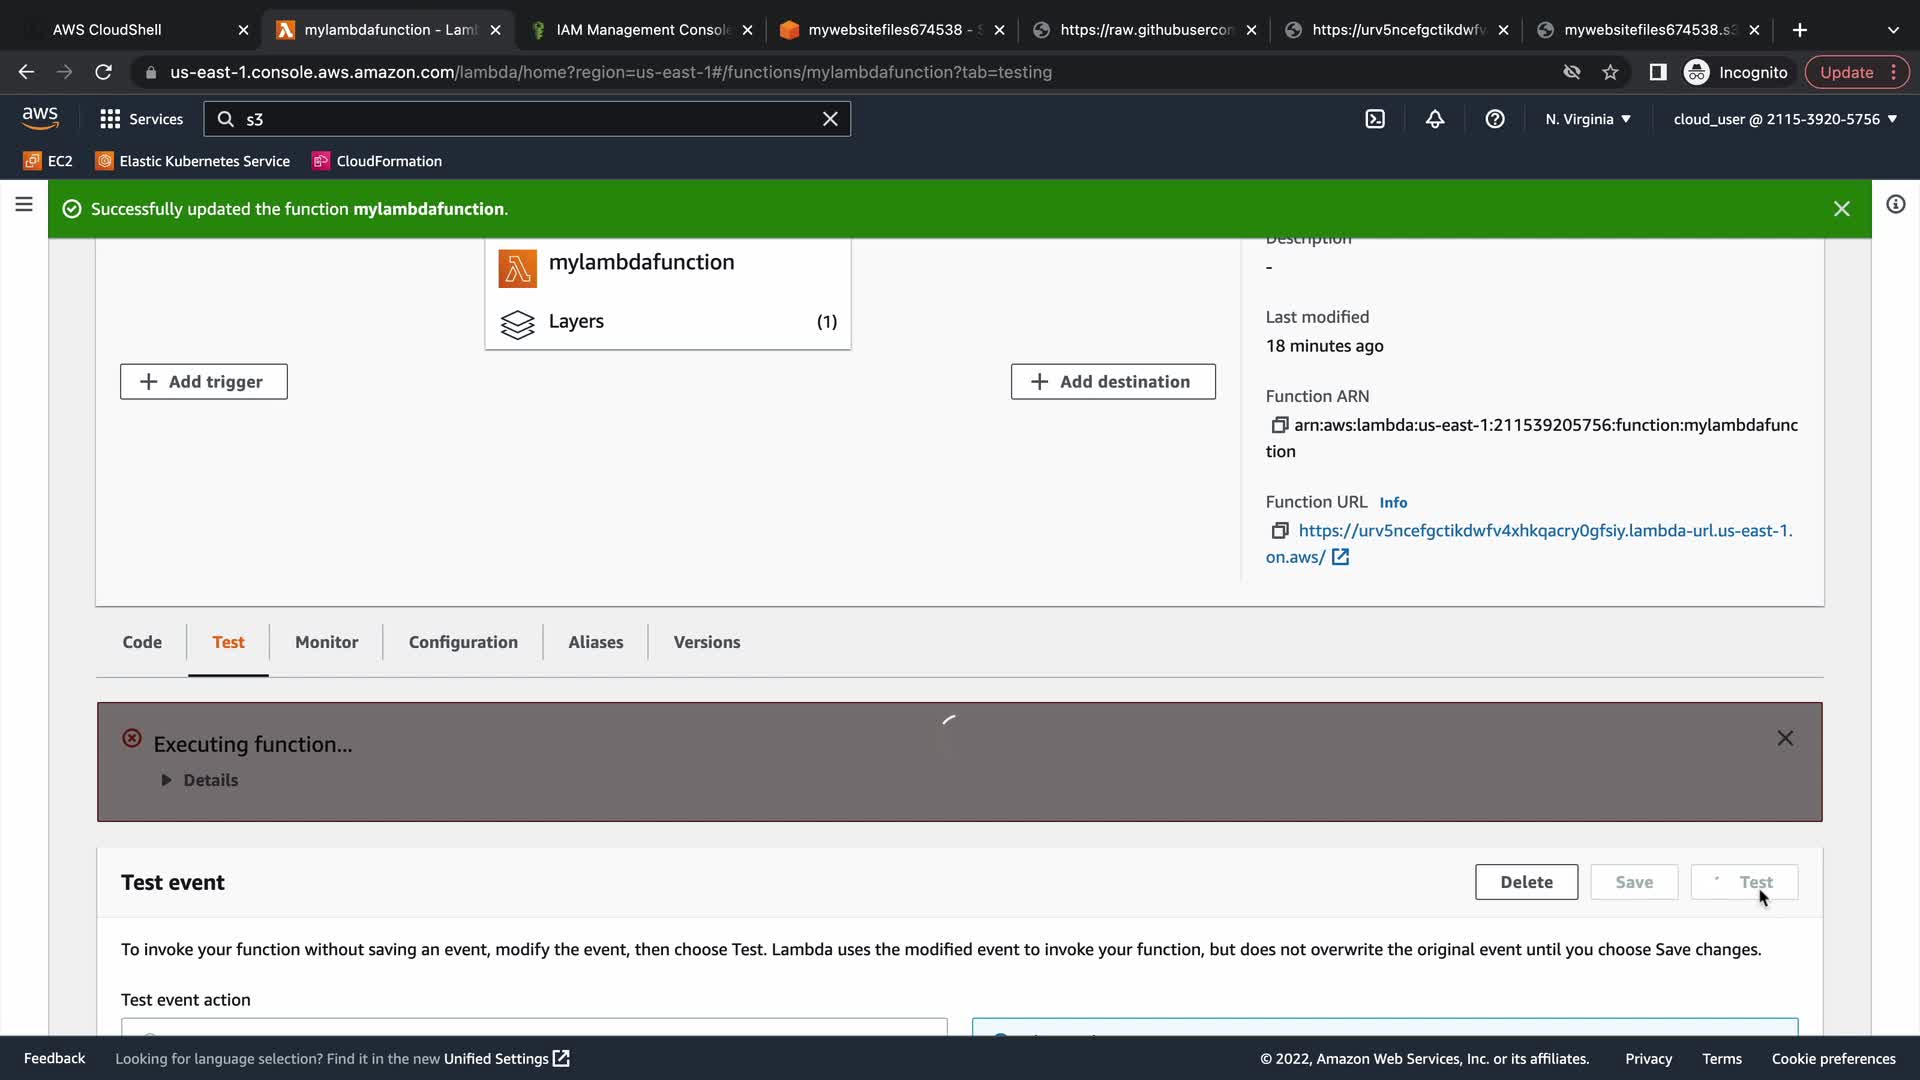Copy the Function ARN
Image resolution: width=1920 pixels, height=1080 pixels.
pos(1279,425)
